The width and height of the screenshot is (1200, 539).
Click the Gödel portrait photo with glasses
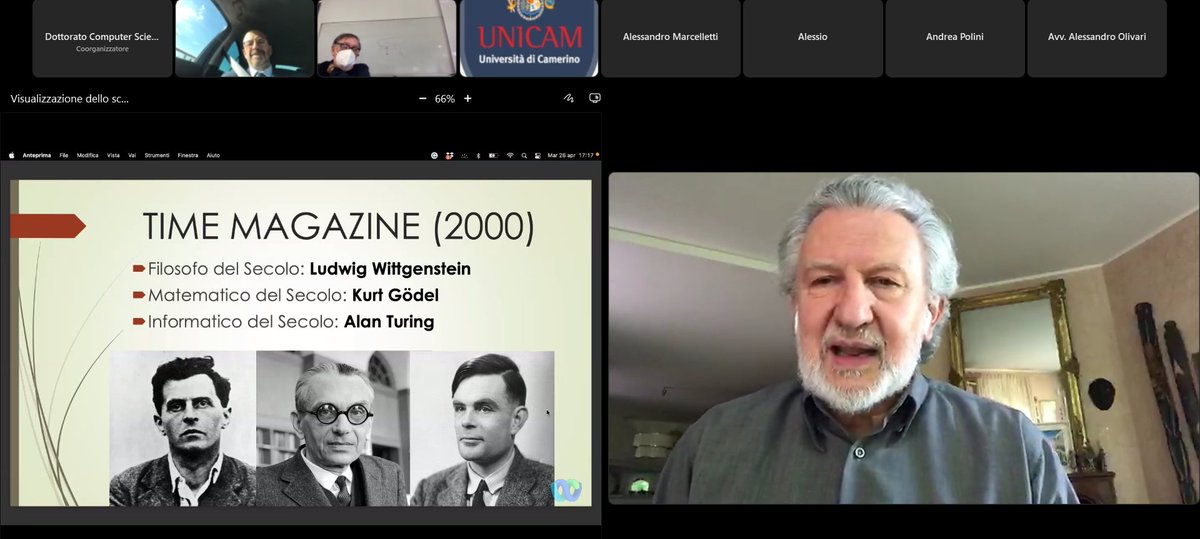[332, 428]
